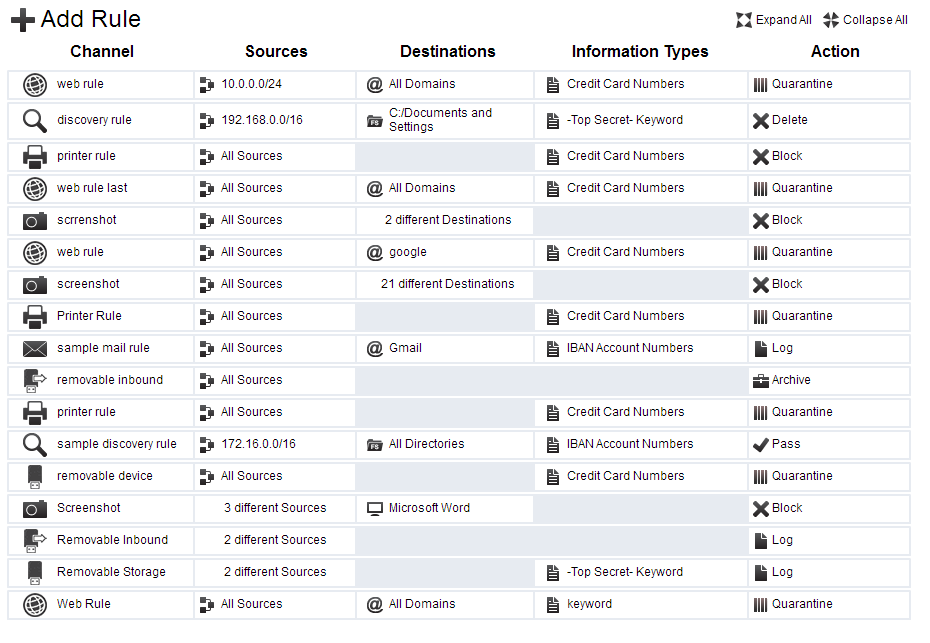Screen dimensions: 930x643
Task: Select the magnifier icon for discovery rule
Action: click(x=34, y=121)
